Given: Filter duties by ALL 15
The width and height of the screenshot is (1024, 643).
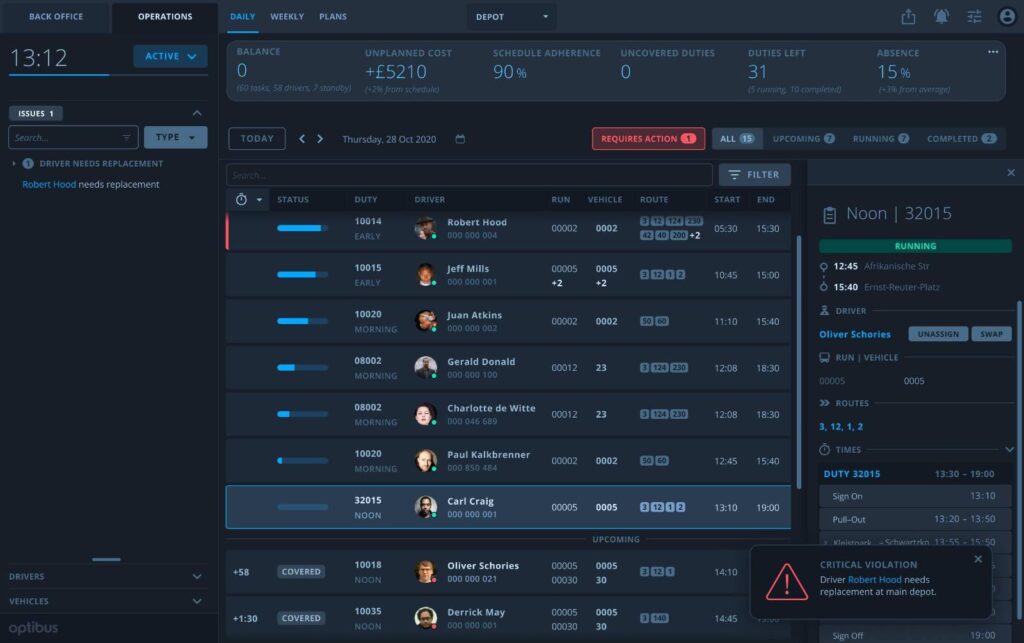Looking at the screenshot, I should (737, 138).
